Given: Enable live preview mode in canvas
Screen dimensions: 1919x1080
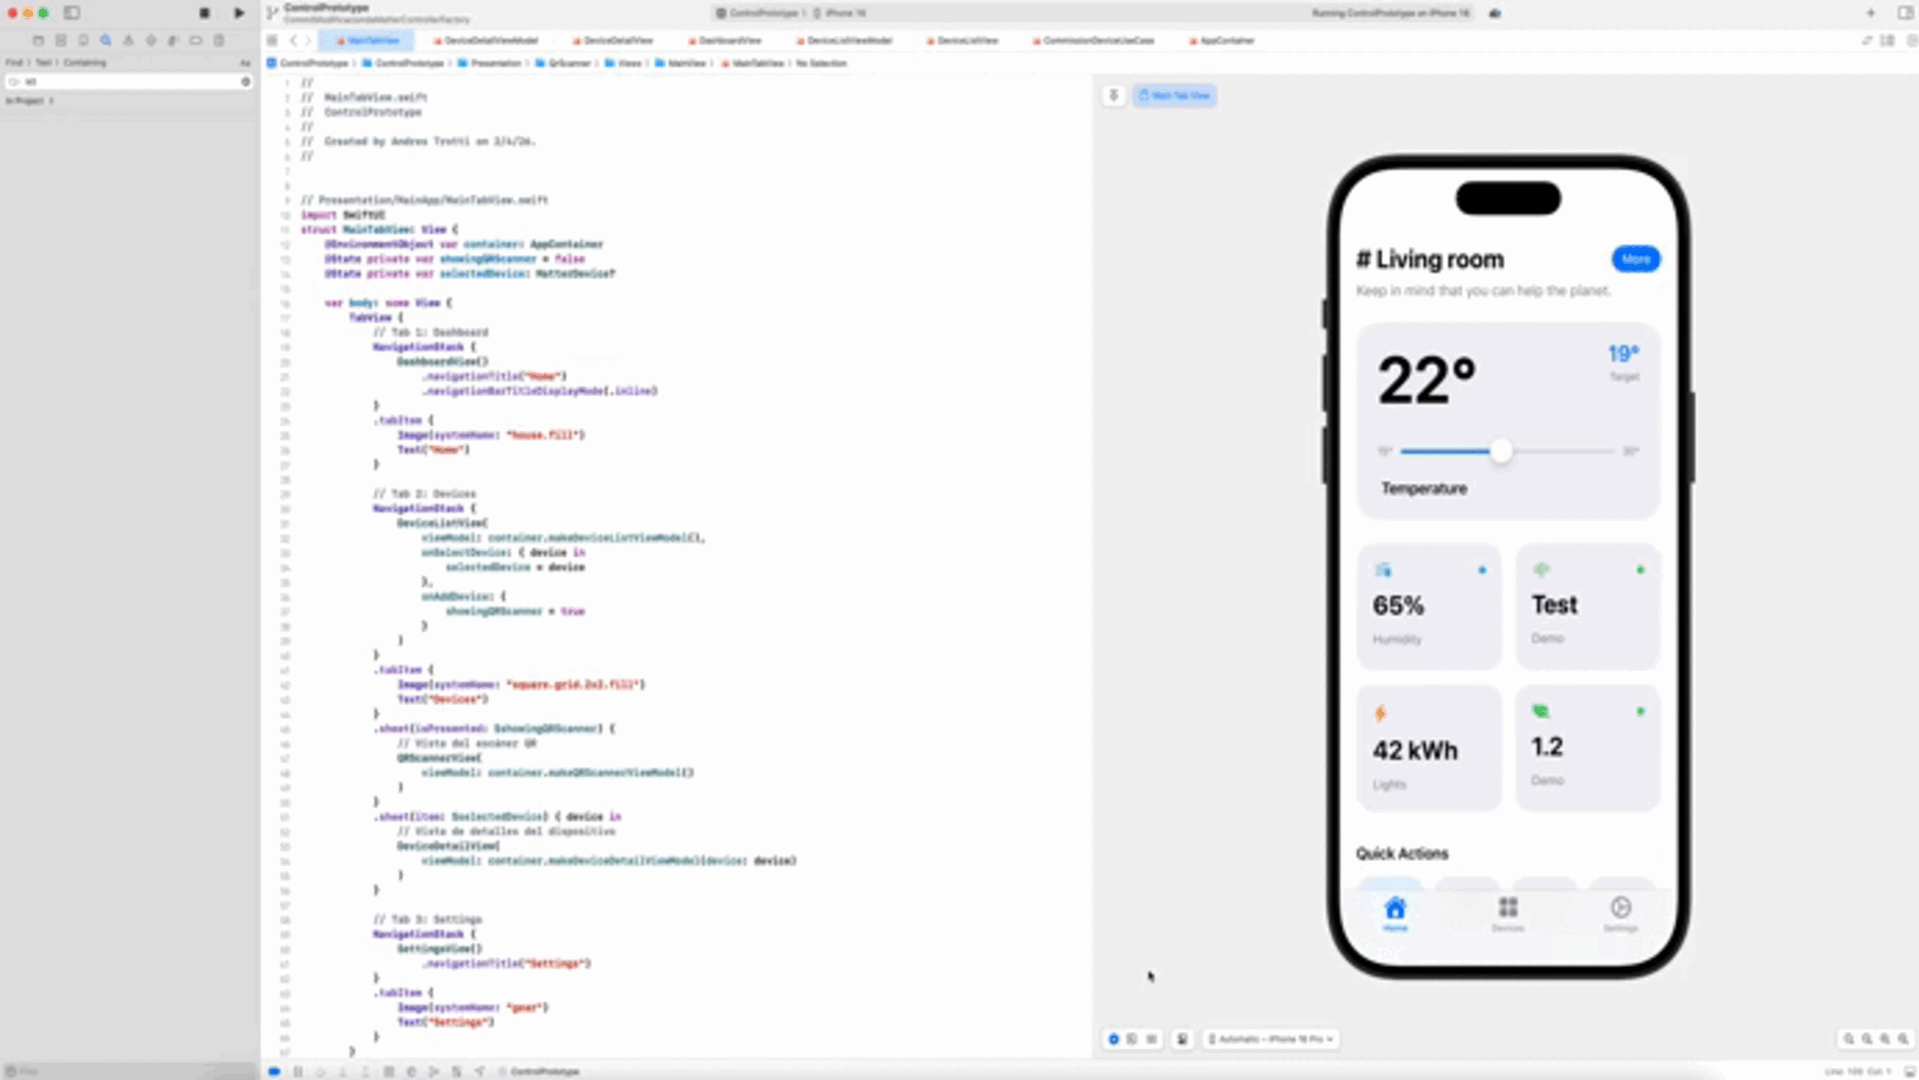Looking at the screenshot, I should [1114, 1039].
